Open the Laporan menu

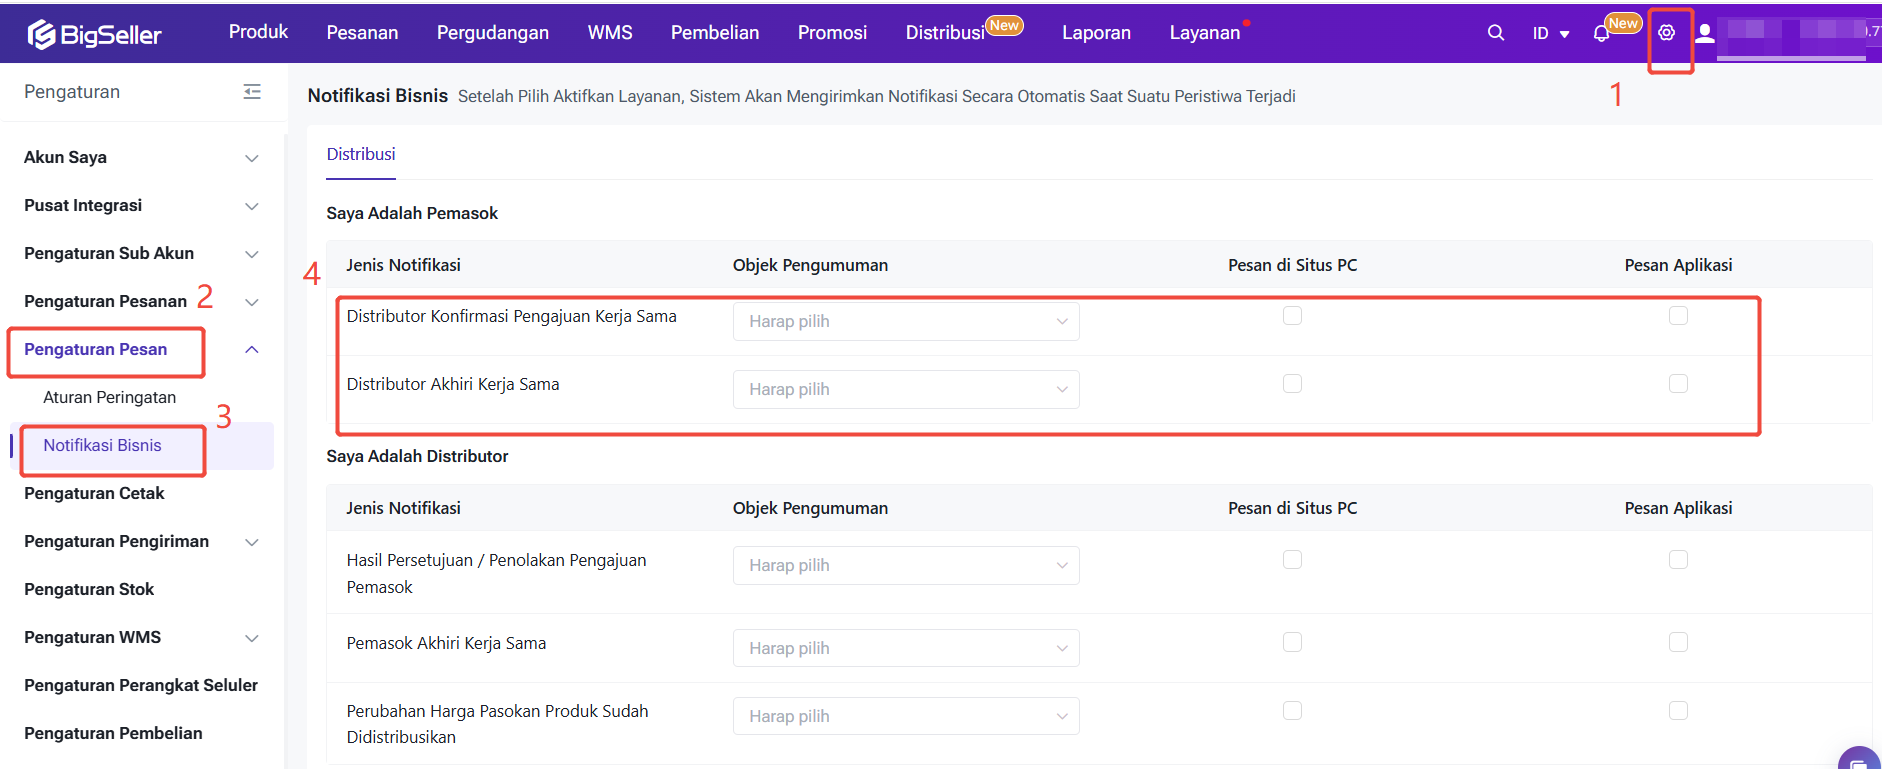(1096, 33)
